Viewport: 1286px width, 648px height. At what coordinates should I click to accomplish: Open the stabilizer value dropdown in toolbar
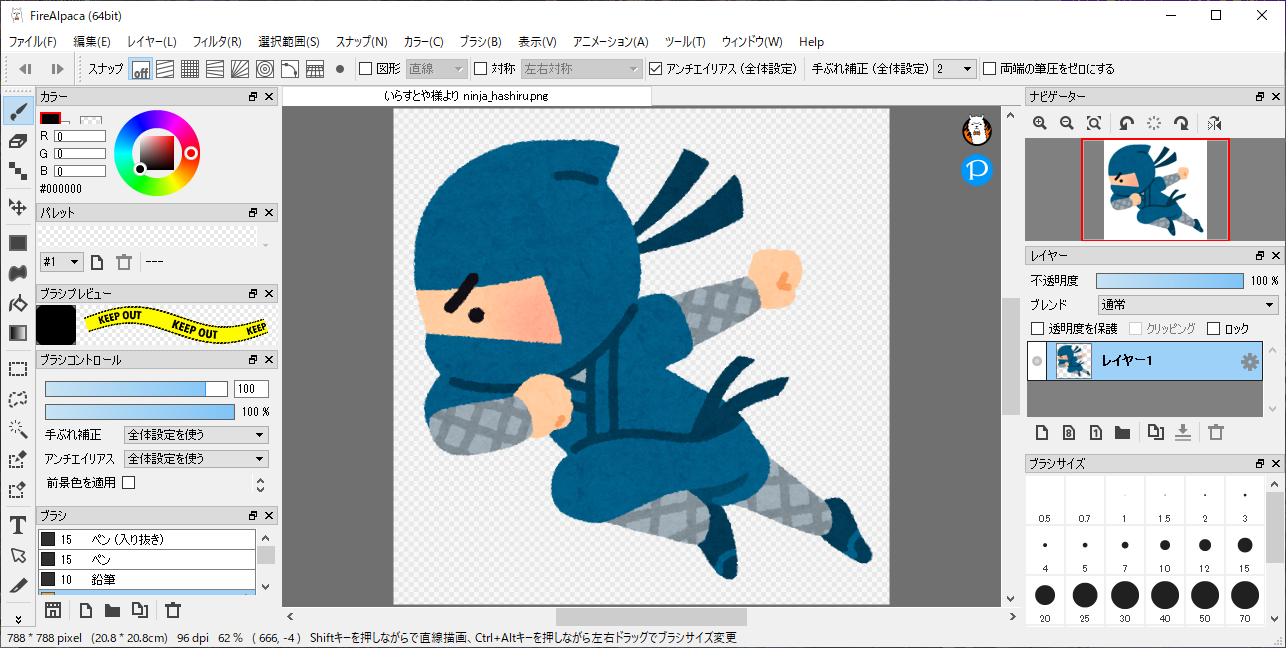954,69
